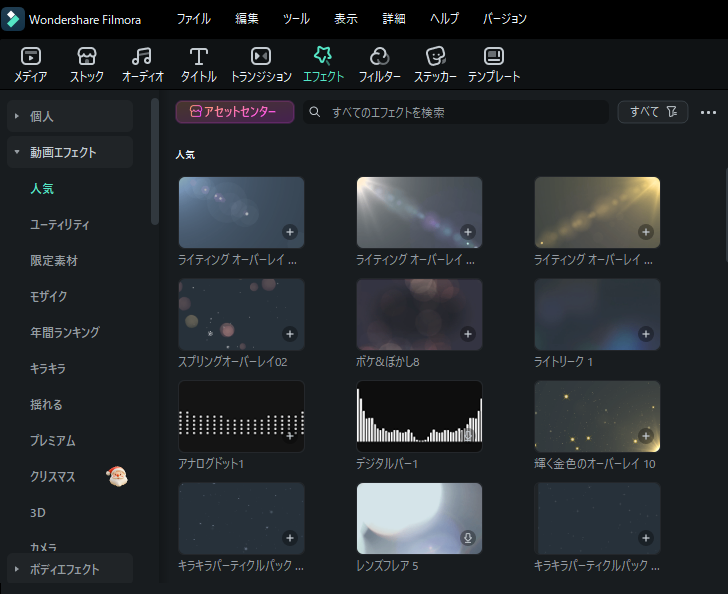Open the メディア tab

pyautogui.click(x=31, y=65)
